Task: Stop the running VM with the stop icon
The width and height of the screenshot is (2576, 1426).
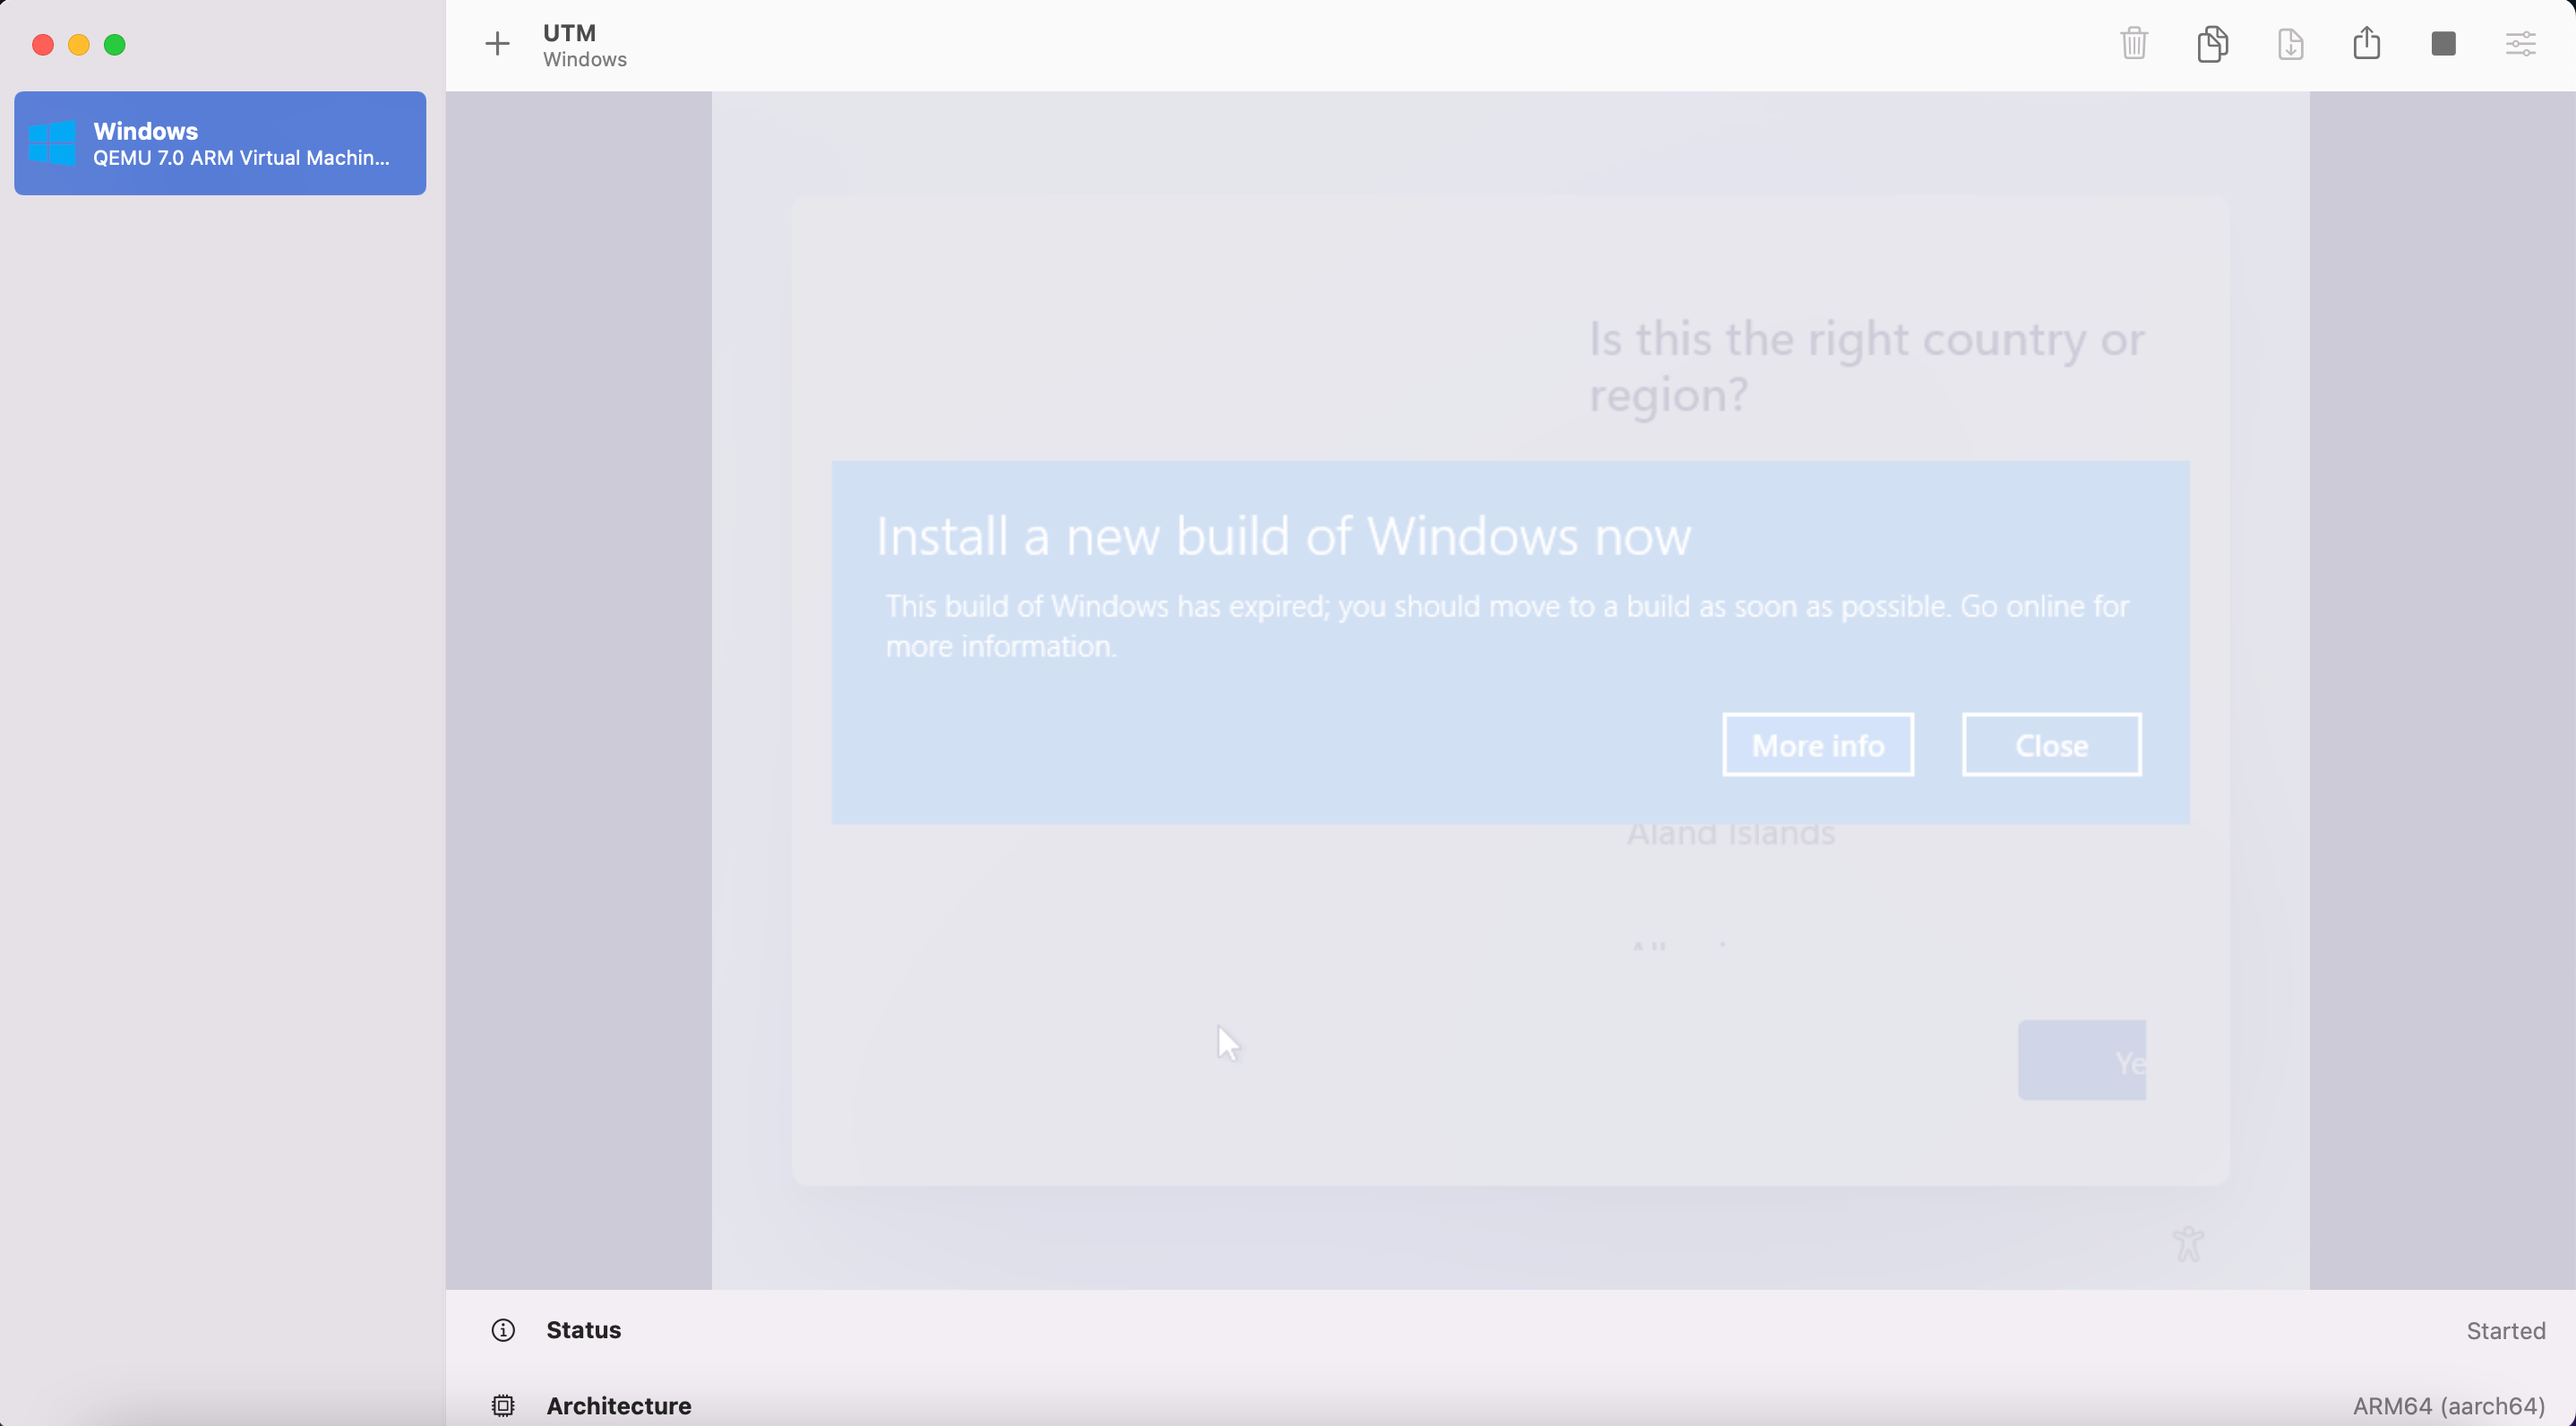Action: 2443,43
